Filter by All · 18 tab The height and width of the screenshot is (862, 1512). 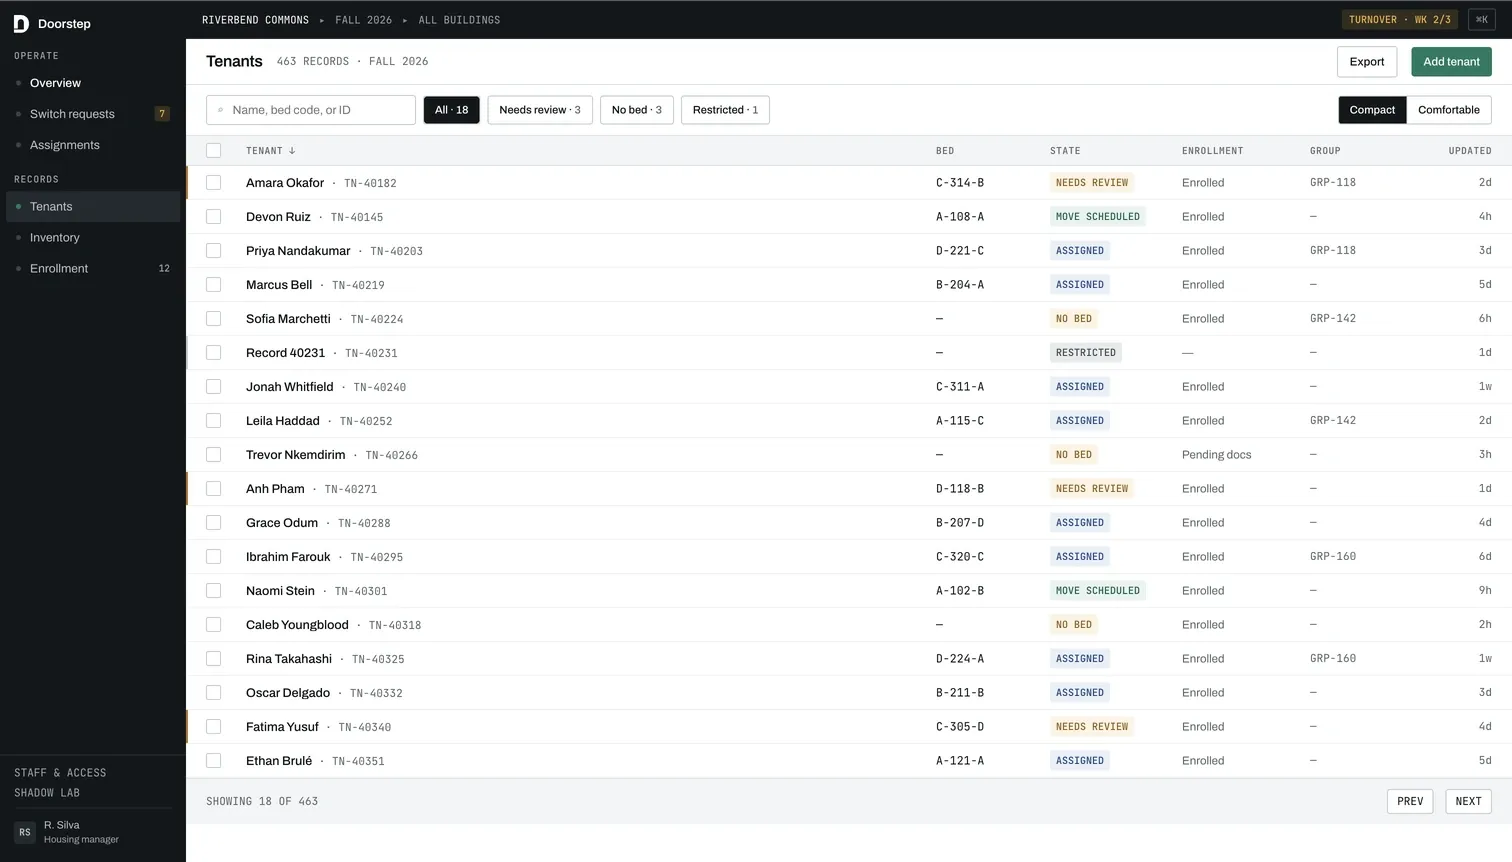coord(451,110)
